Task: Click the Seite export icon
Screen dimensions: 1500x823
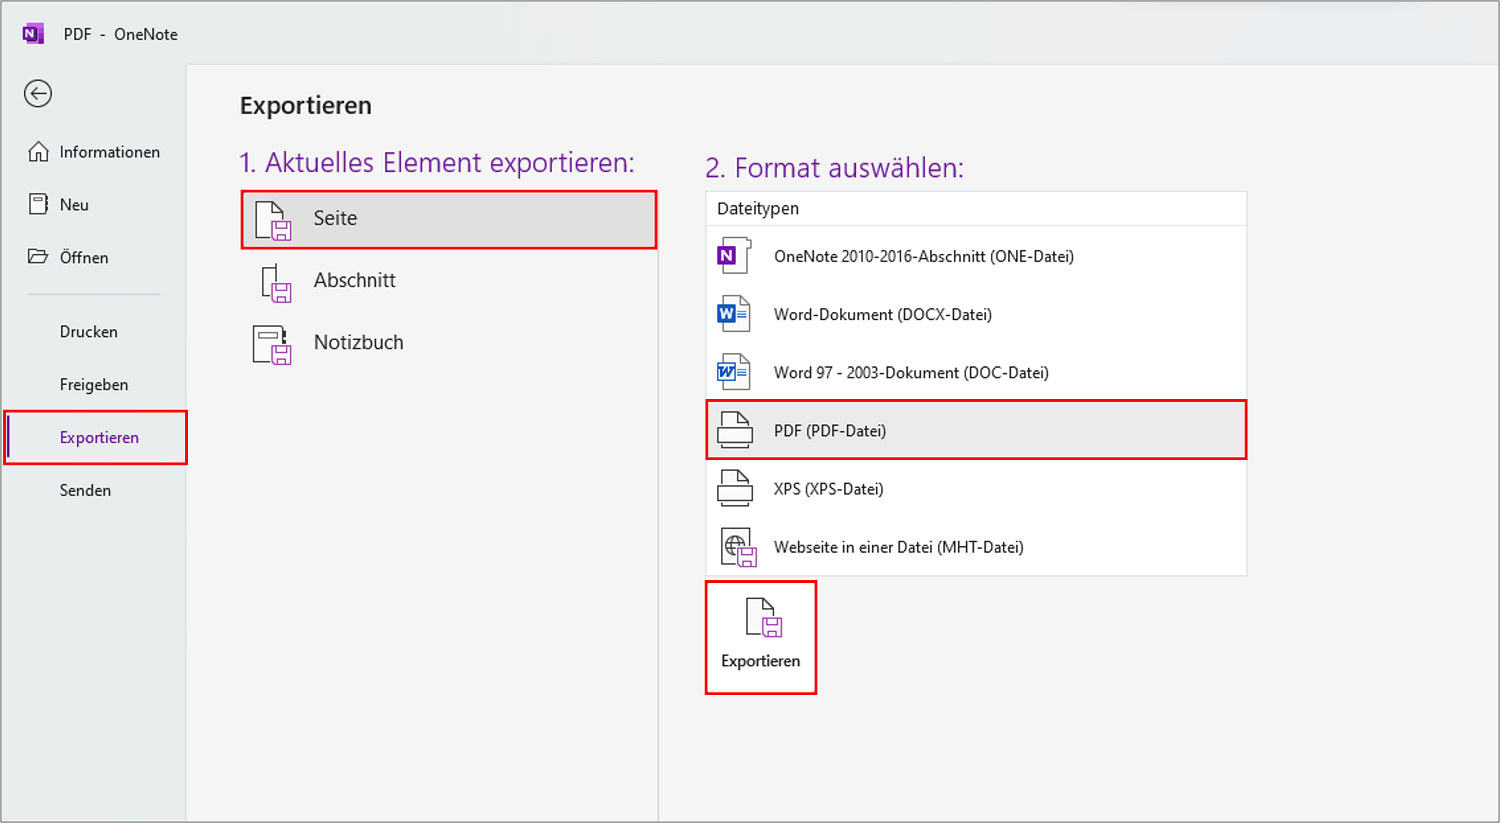Action: 273,221
